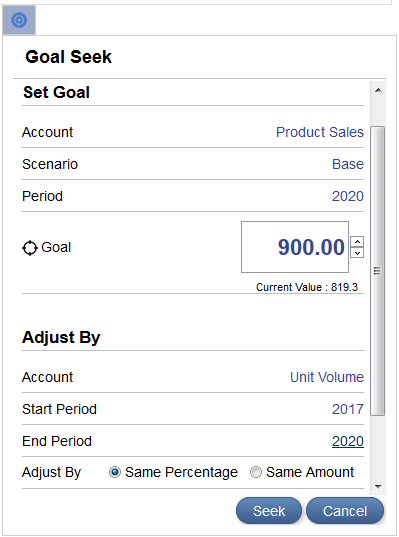Open the Set Goal period 2020 selector
This screenshot has height=537, width=399.
click(x=348, y=196)
